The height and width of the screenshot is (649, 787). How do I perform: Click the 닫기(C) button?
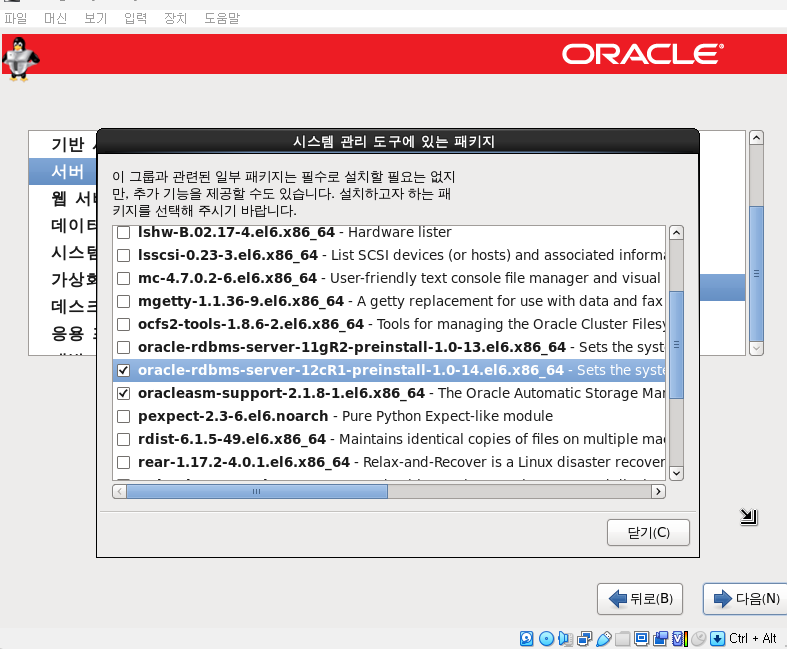coord(648,533)
